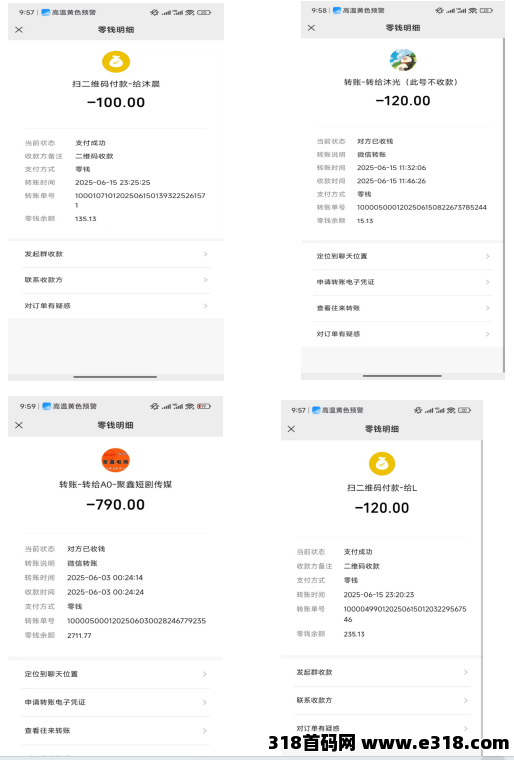Select the title 转账-转给沐光（此号不收款）
514x760 pixels.
pos(402,82)
